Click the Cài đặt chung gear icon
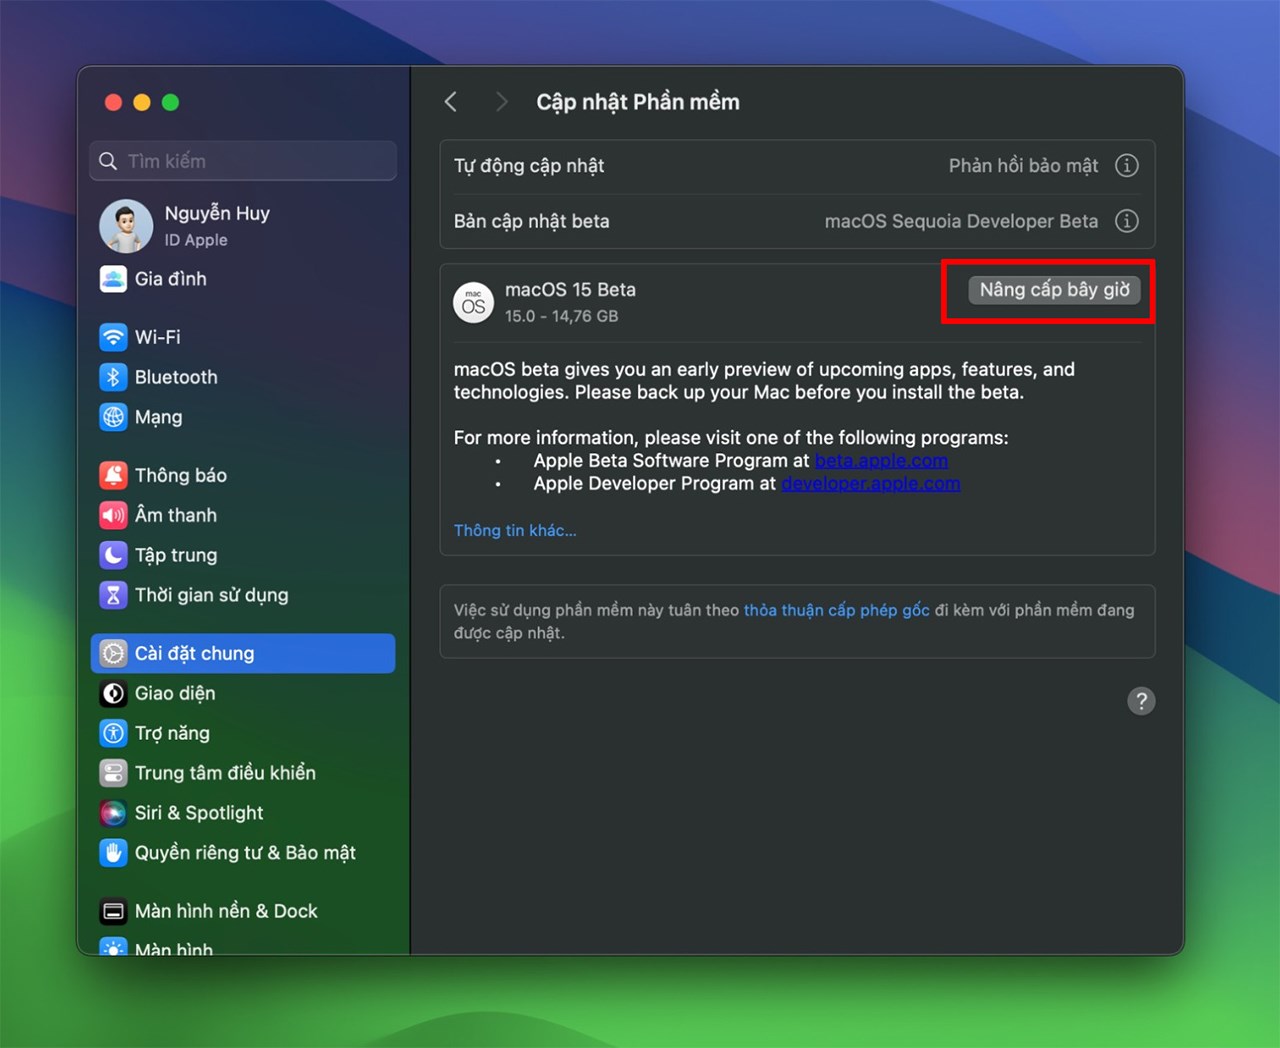The image size is (1280, 1048). pyautogui.click(x=113, y=653)
